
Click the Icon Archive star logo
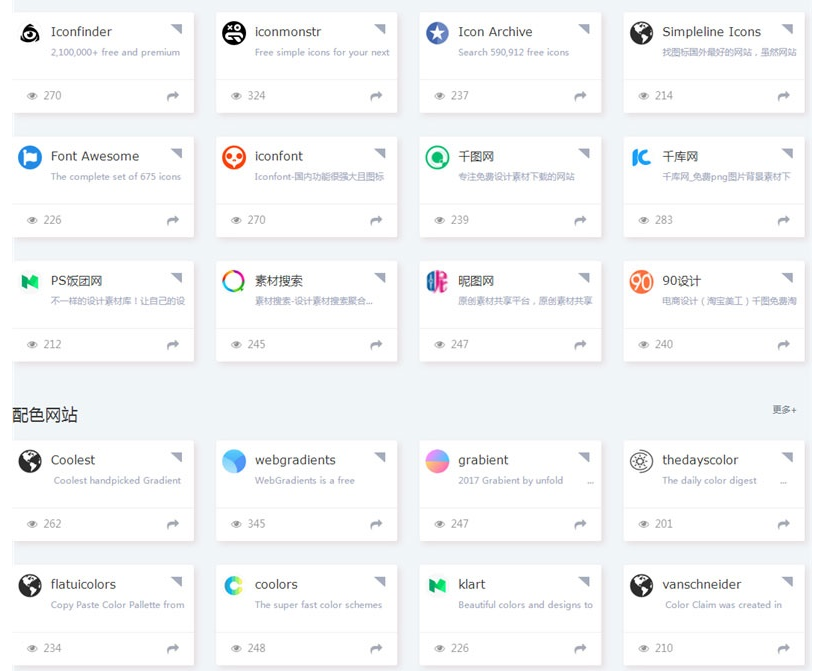(x=437, y=32)
